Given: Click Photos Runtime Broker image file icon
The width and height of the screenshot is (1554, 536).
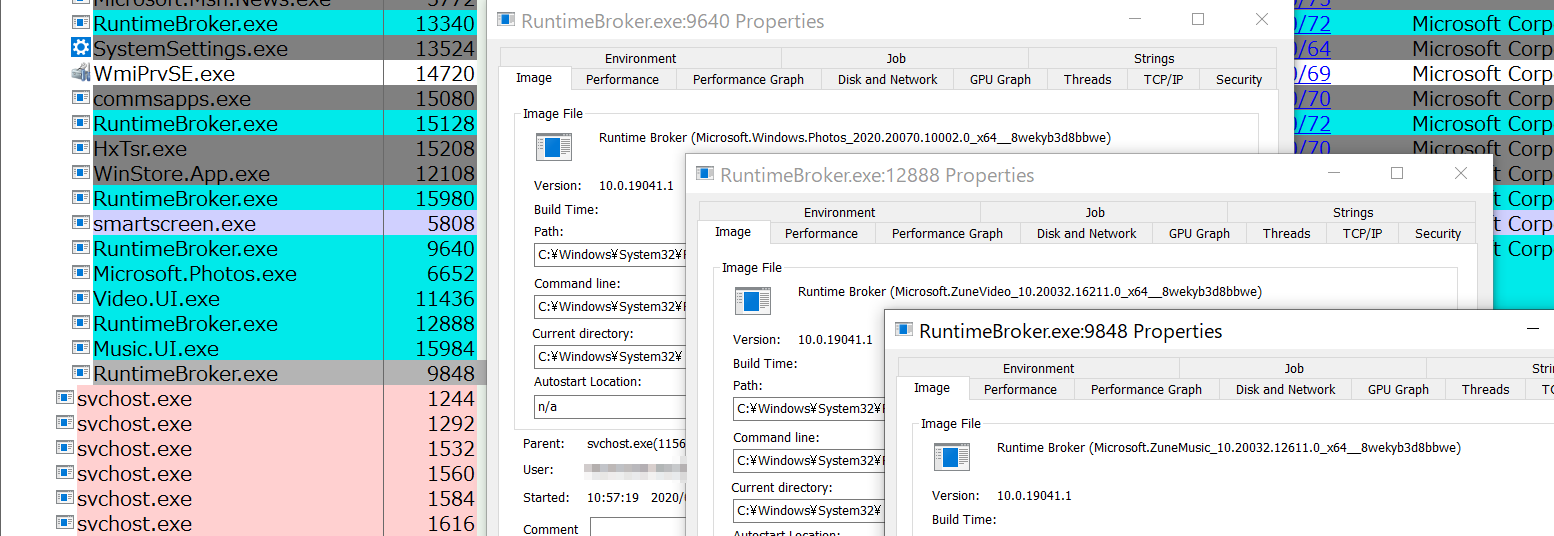Looking at the screenshot, I should [554, 148].
